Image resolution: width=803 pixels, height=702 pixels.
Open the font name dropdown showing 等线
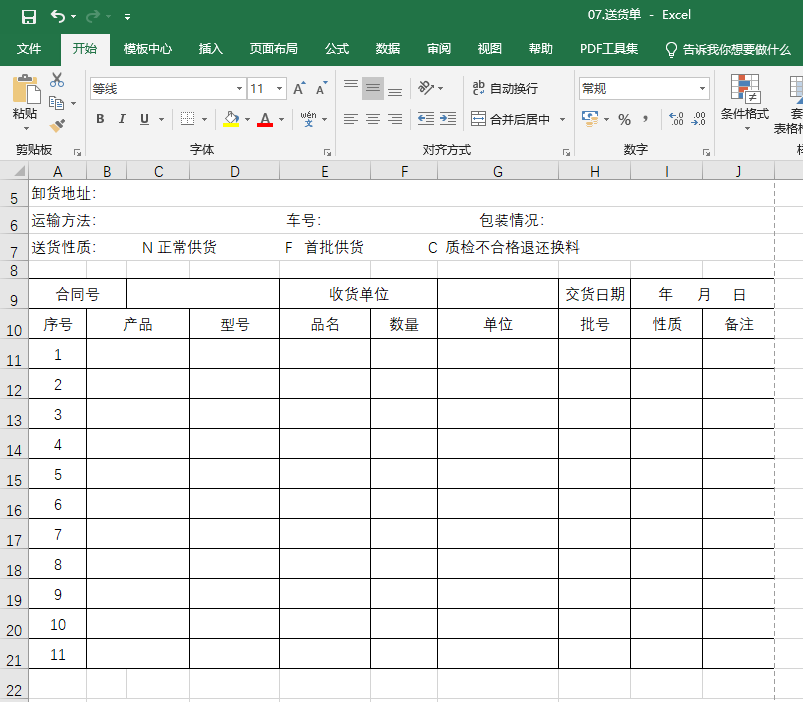[x=238, y=88]
